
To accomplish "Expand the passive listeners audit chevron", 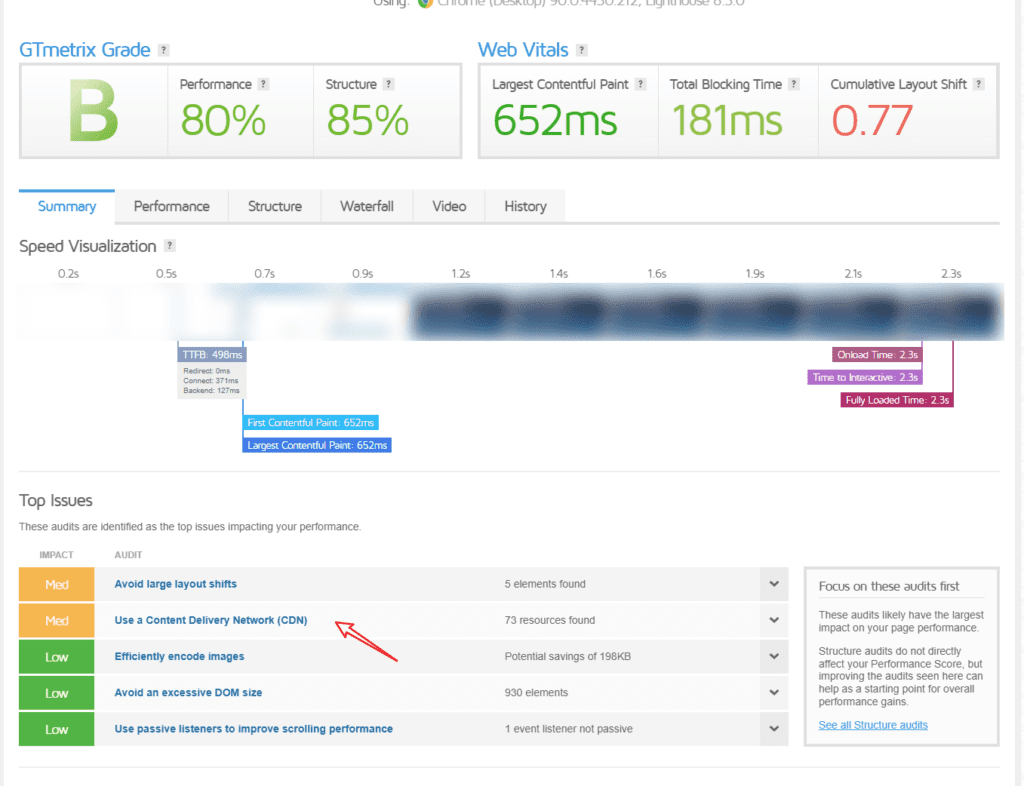I will [774, 729].
